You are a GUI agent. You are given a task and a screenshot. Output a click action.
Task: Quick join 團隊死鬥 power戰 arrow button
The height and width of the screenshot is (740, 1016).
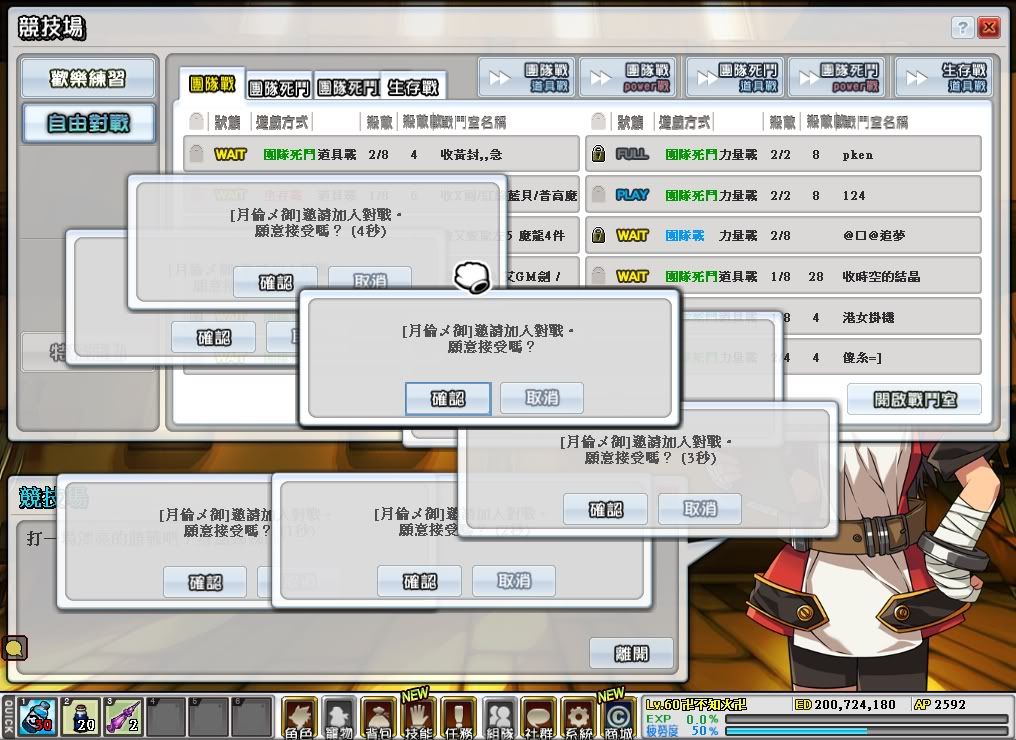pos(836,78)
